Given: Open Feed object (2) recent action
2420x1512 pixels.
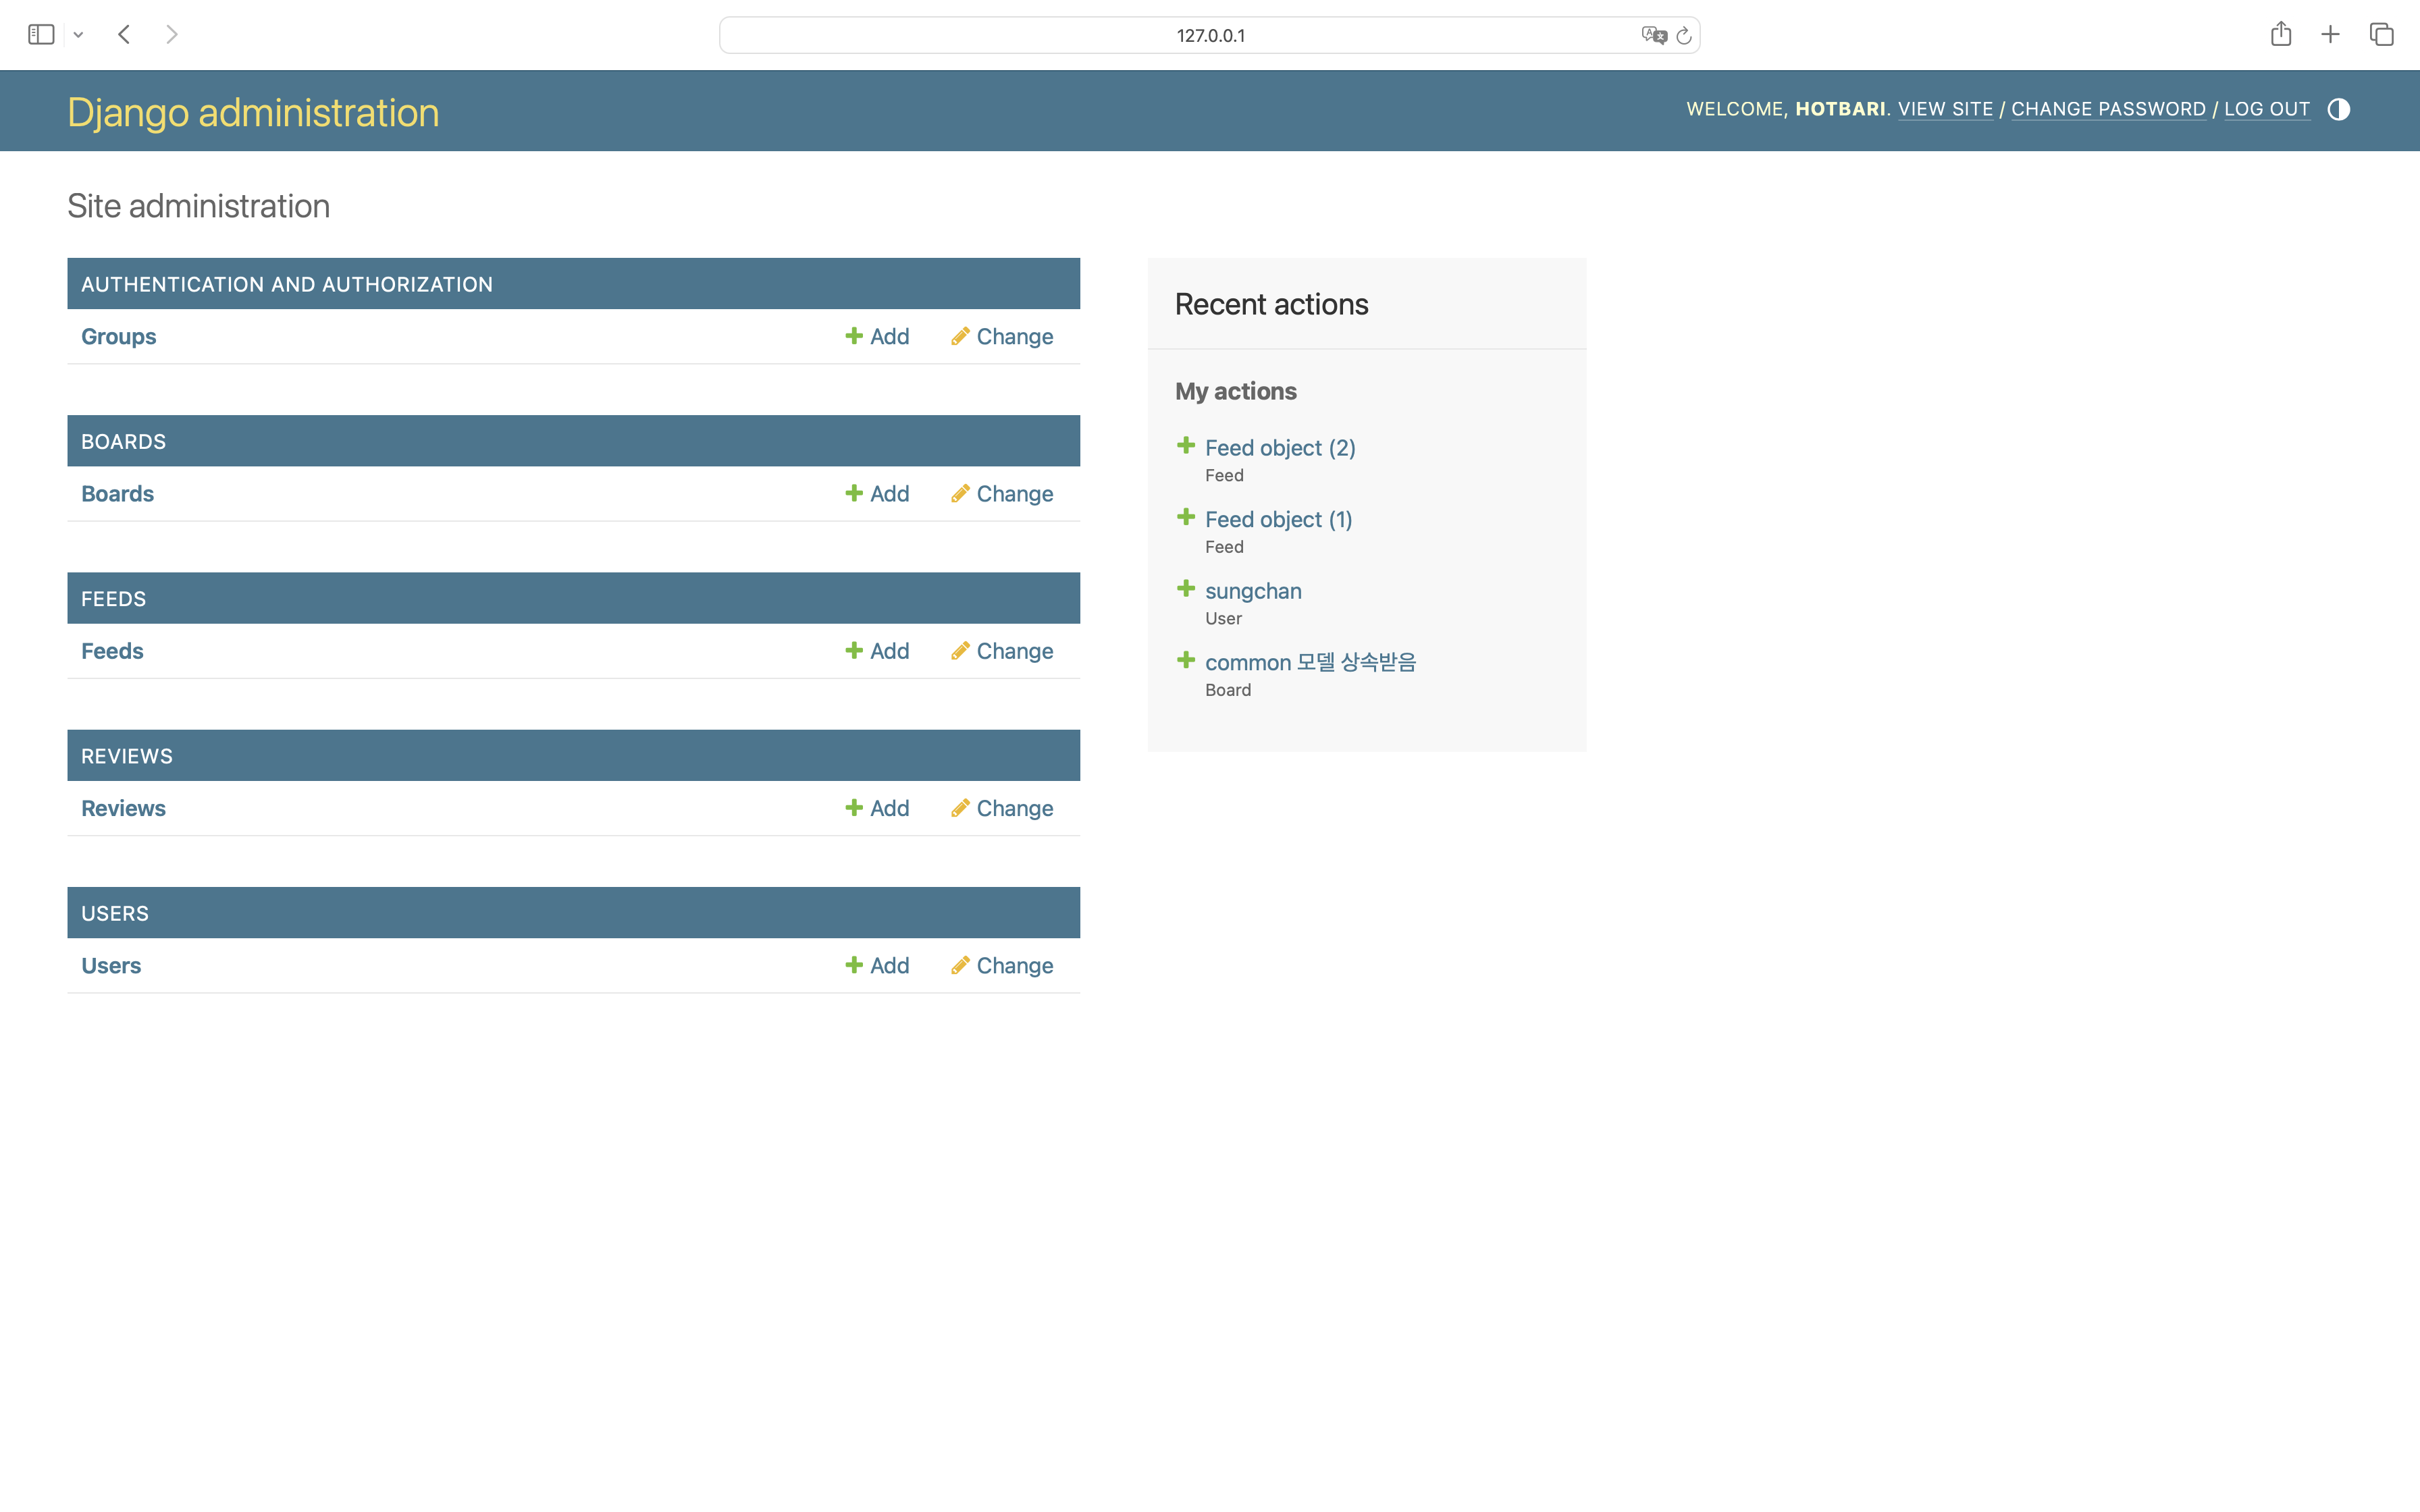Looking at the screenshot, I should (1280, 448).
